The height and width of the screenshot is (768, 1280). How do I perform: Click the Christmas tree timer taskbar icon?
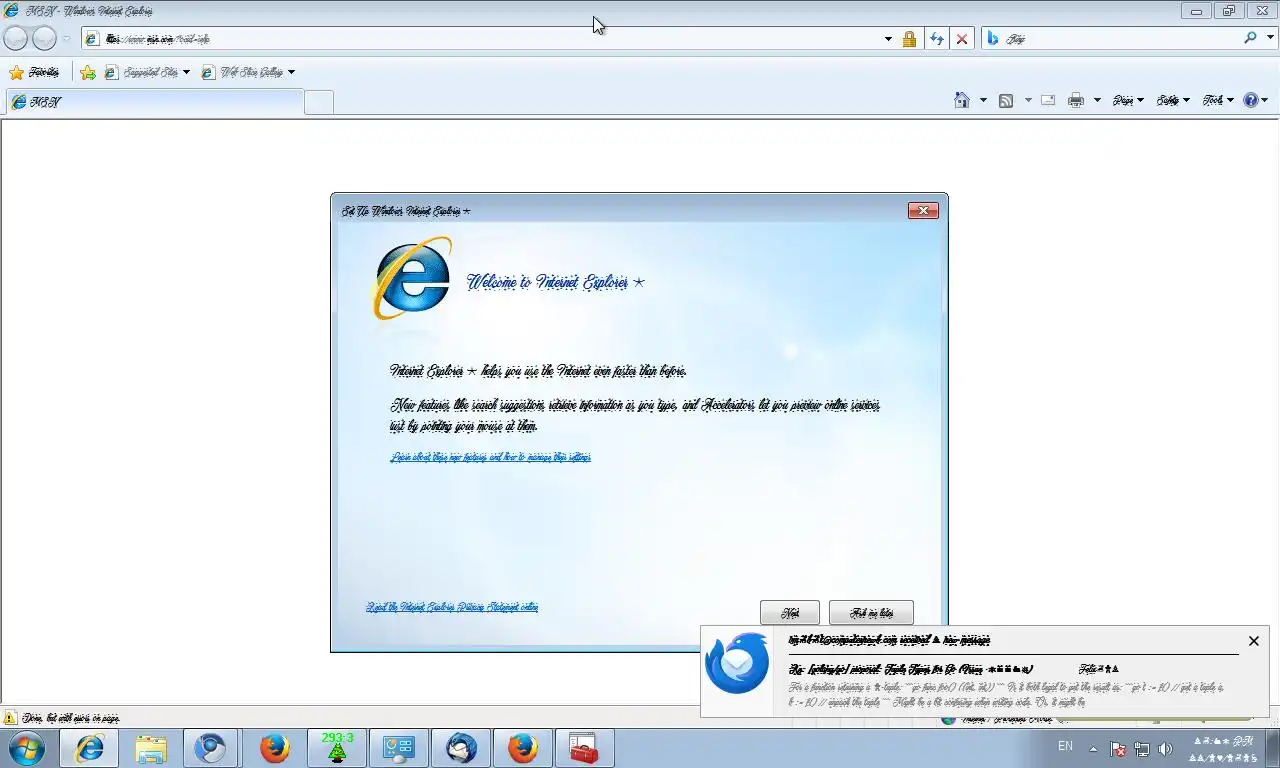coord(337,748)
